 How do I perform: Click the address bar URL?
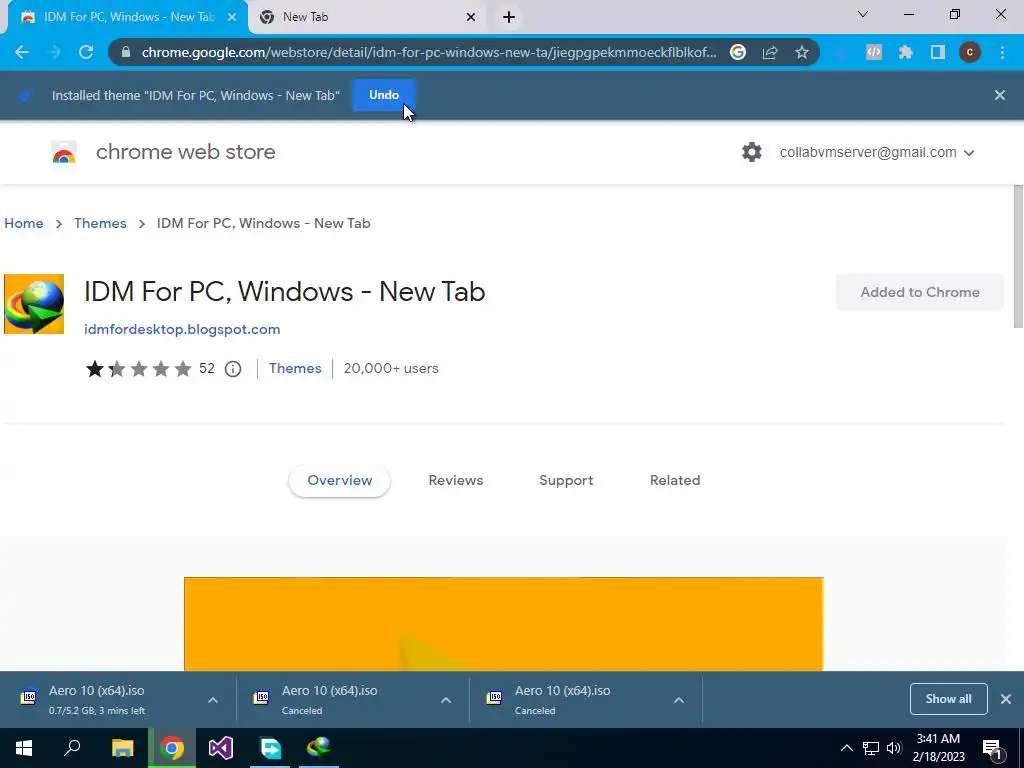pos(428,52)
